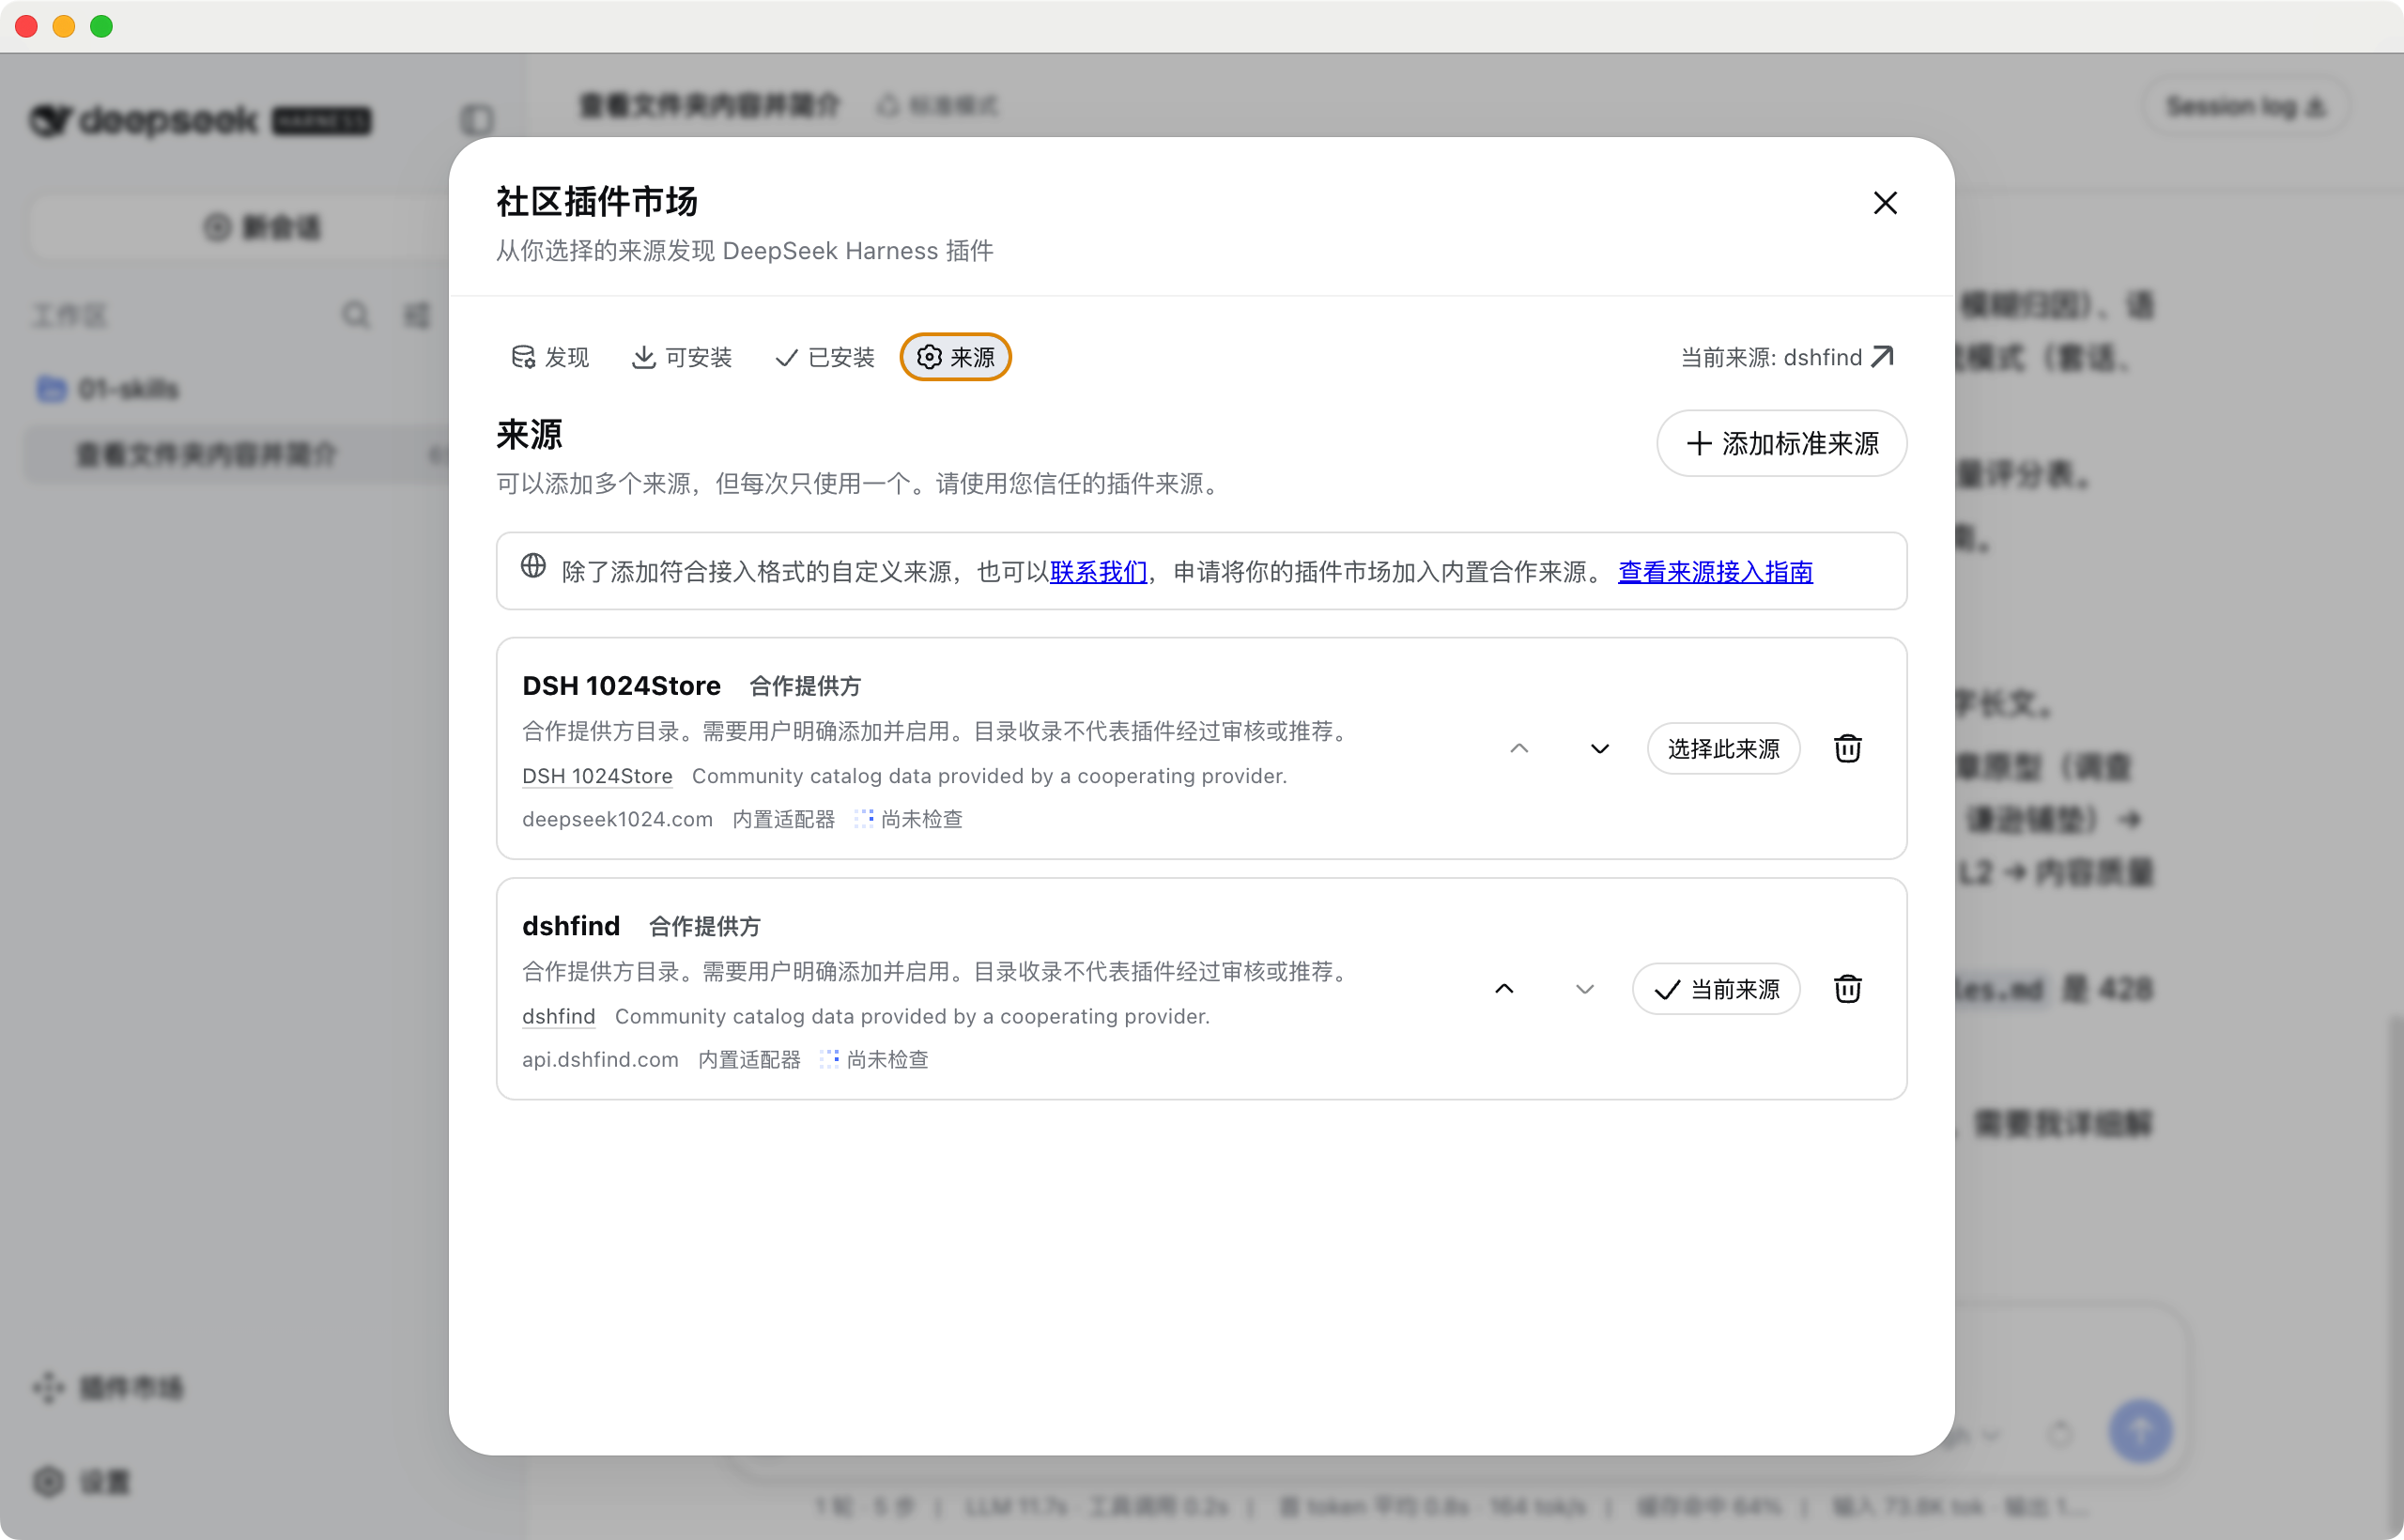Click 合作提供方 tag beside DSH 1024Store

[805, 686]
